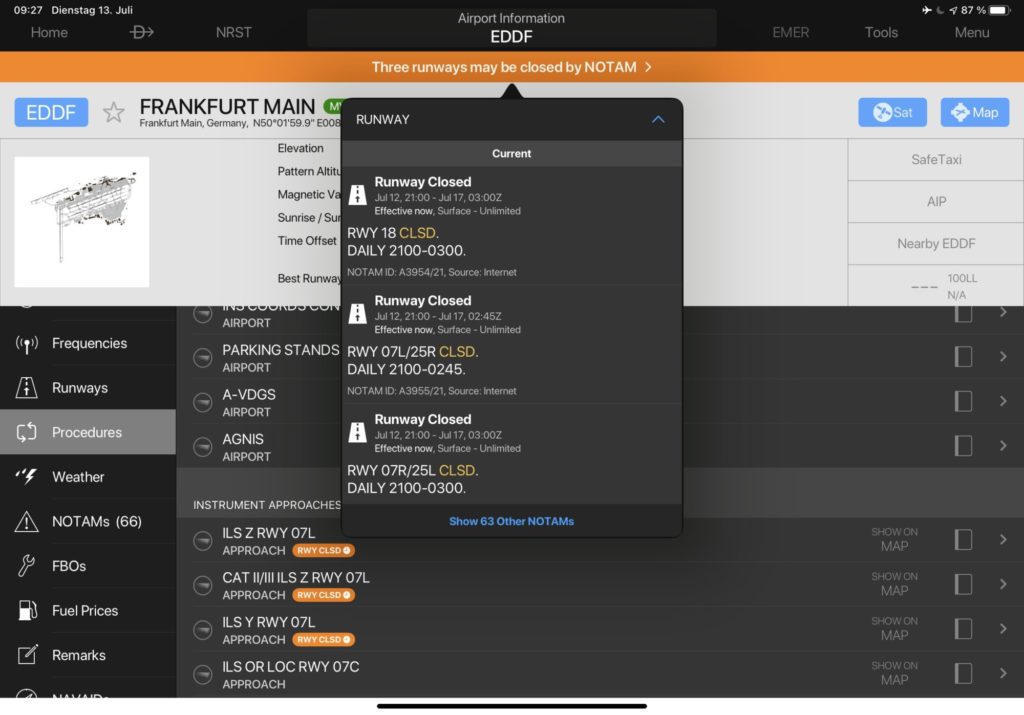Select Show on Map for CAT II/III ILS Z

[x=894, y=584]
